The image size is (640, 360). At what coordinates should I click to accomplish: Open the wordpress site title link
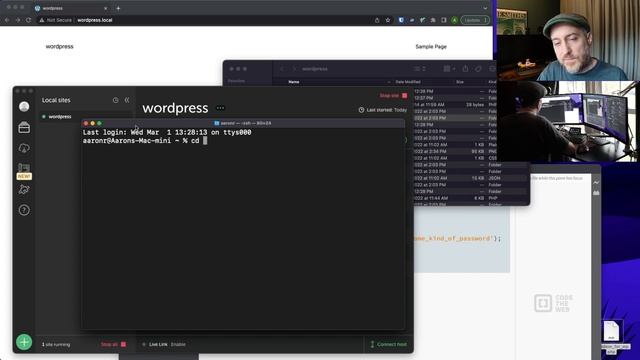[60, 47]
